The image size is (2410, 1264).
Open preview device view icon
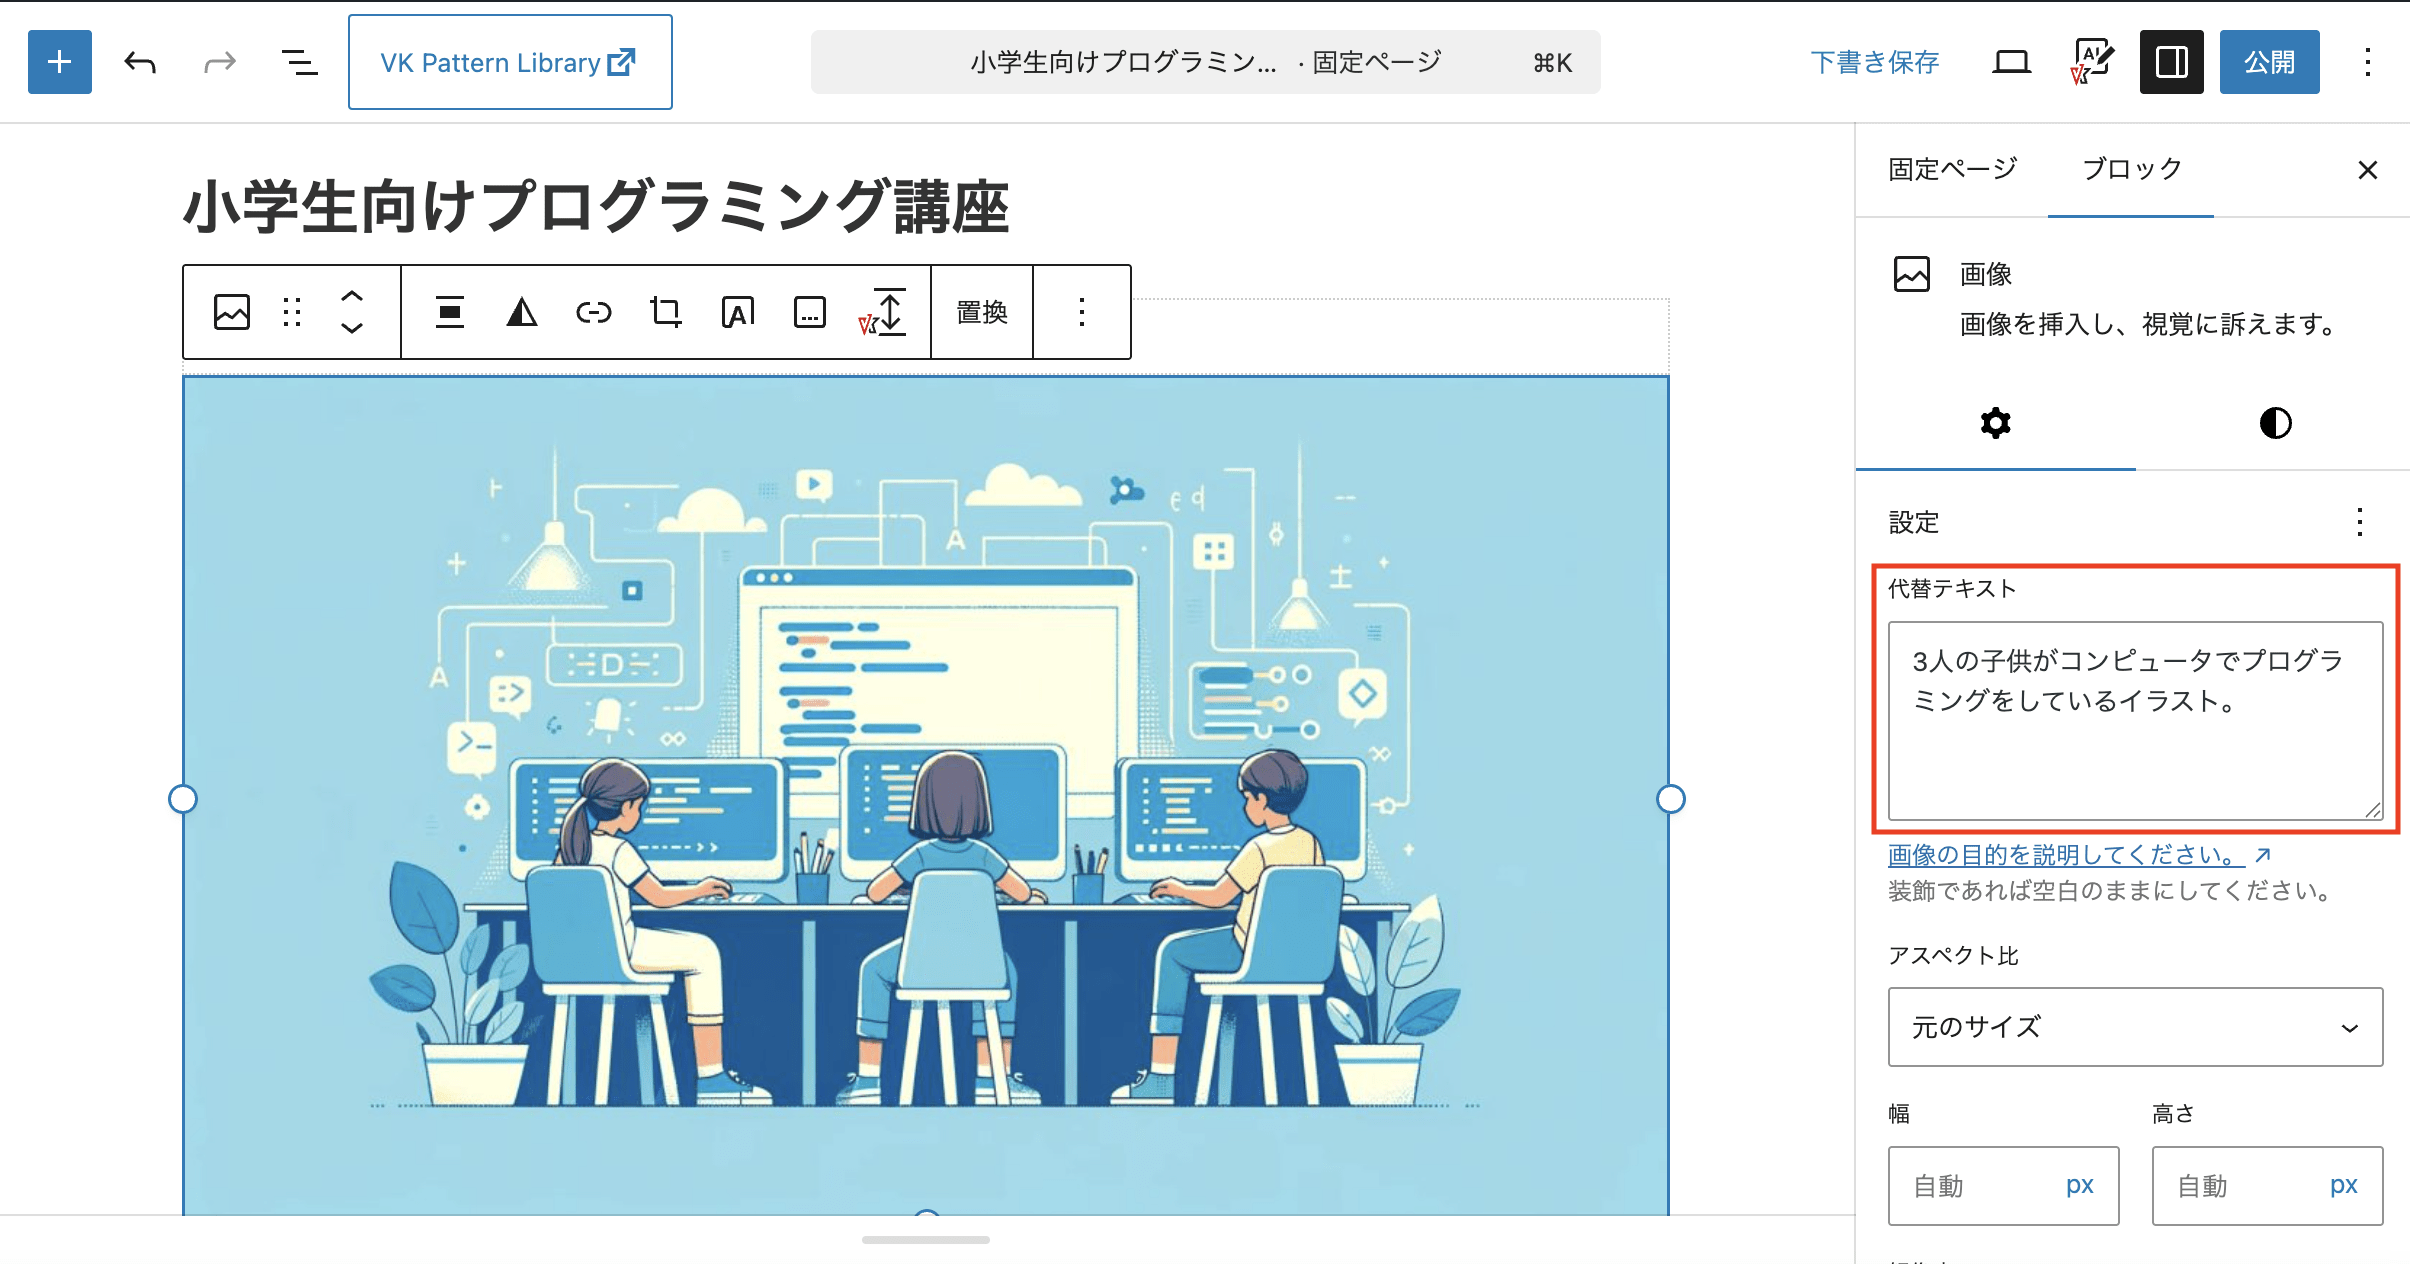(2011, 62)
